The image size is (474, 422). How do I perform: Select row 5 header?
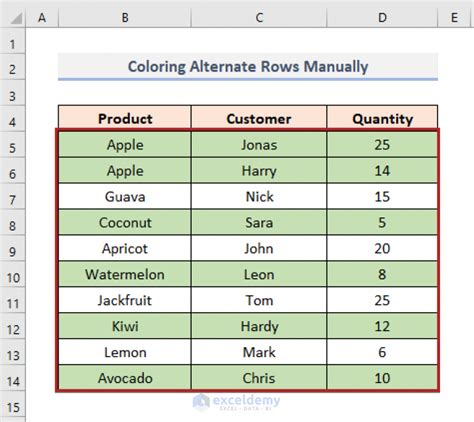13,147
